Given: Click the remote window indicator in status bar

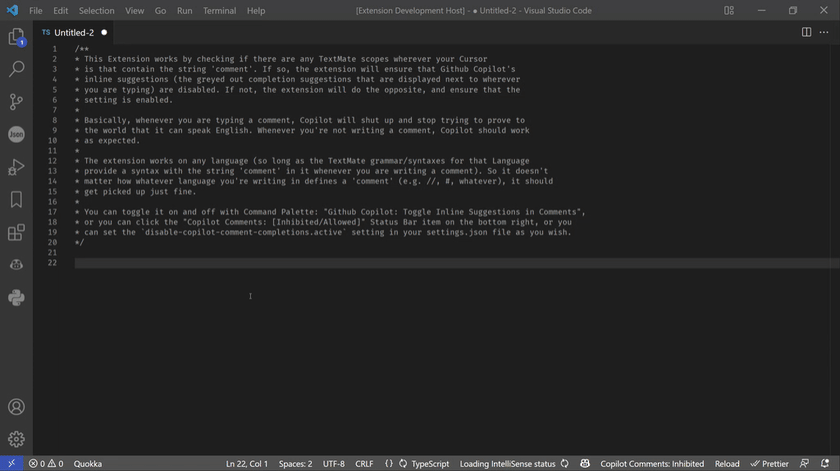Looking at the screenshot, I should tap(11, 463).
